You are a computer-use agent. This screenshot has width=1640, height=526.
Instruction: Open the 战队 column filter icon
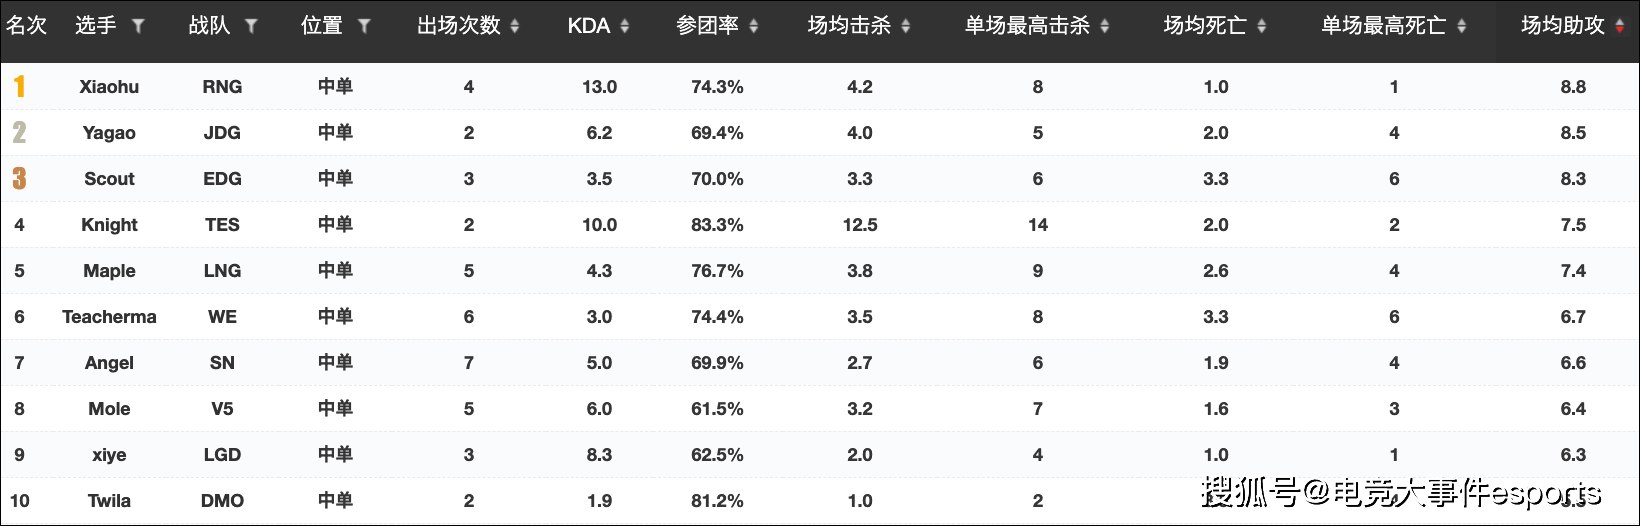tap(251, 26)
